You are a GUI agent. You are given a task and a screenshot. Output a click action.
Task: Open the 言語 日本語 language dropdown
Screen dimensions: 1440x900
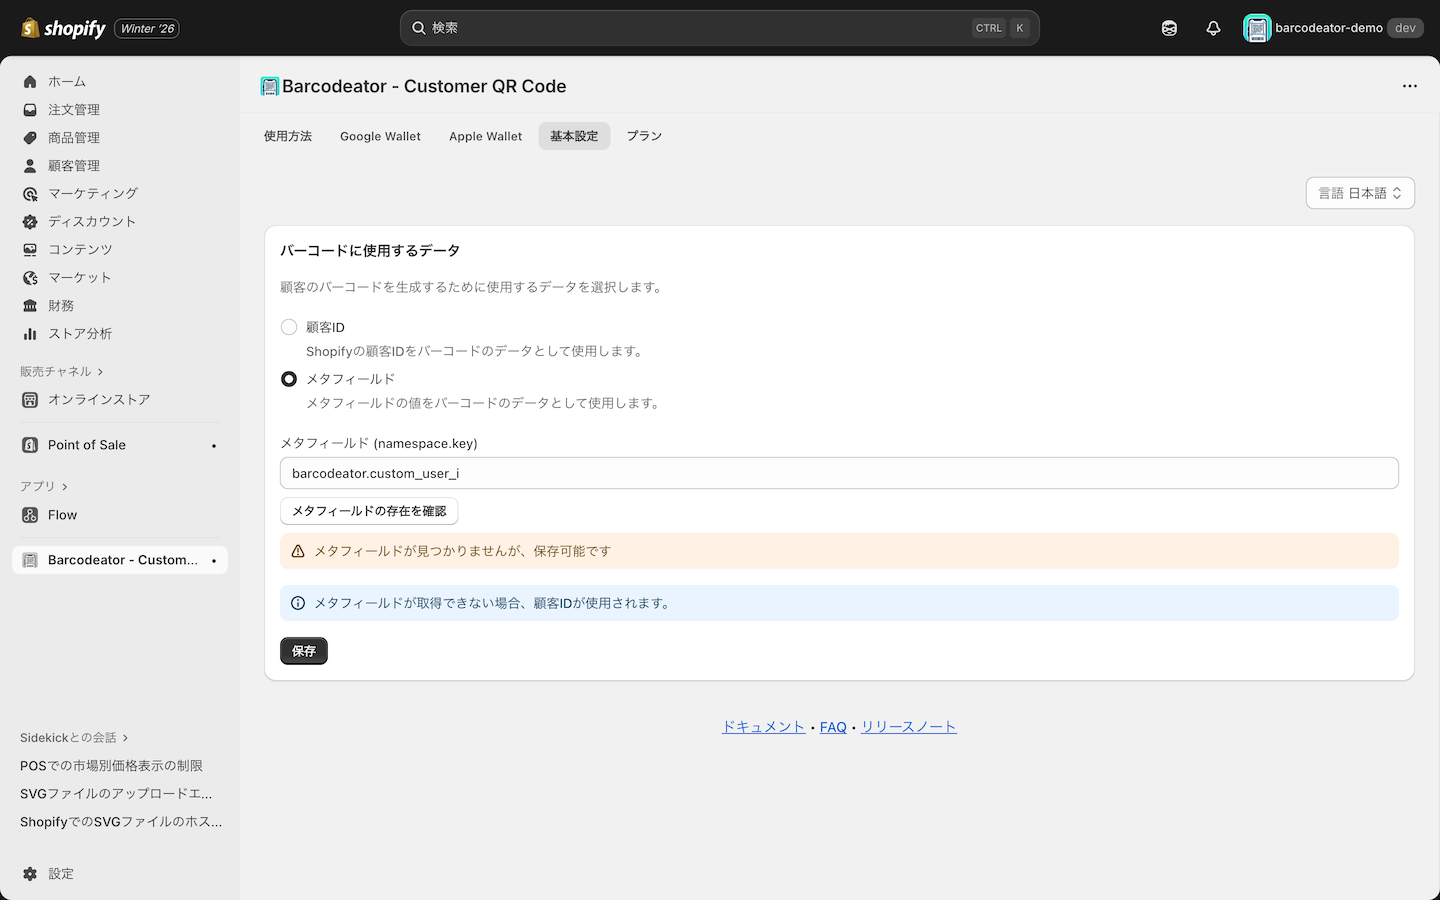[x=1360, y=192]
